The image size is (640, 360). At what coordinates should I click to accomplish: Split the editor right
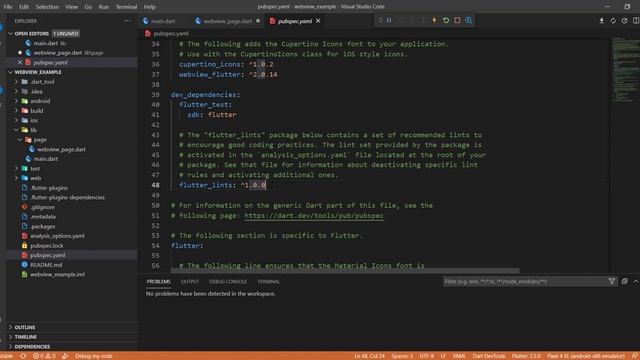click(x=636, y=20)
